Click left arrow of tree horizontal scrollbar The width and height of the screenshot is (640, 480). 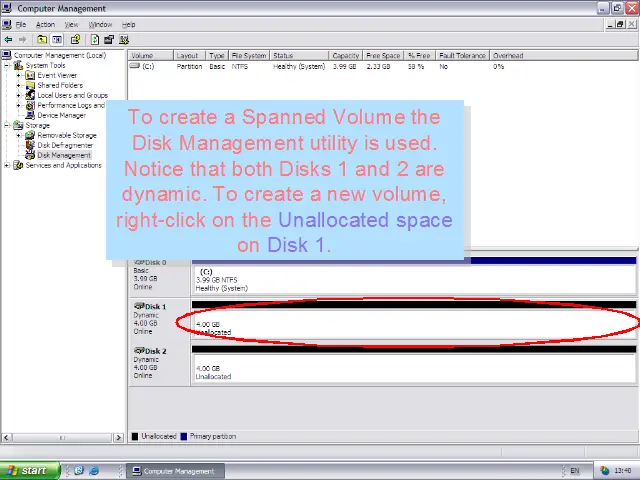click(x=6, y=438)
